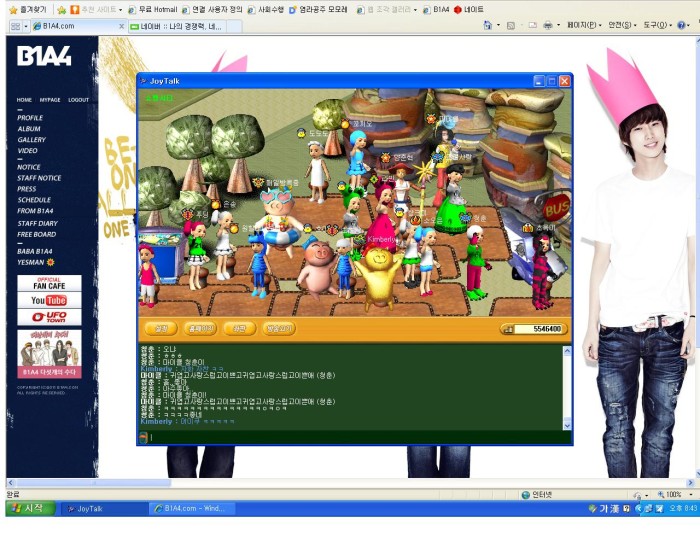Open the STAFF DIARY link
Viewport: 700px width, 560px height.
pyautogui.click(x=37, y=223)
